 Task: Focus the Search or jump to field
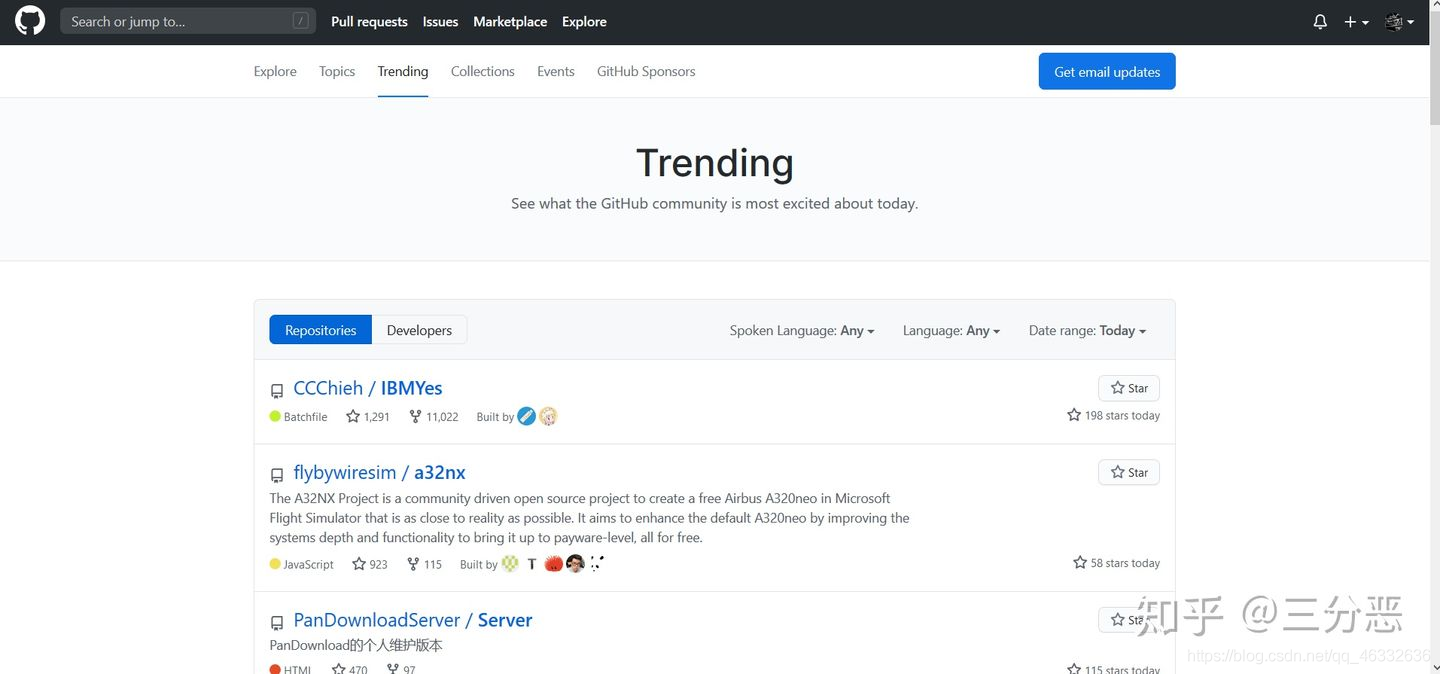(188, 21)
